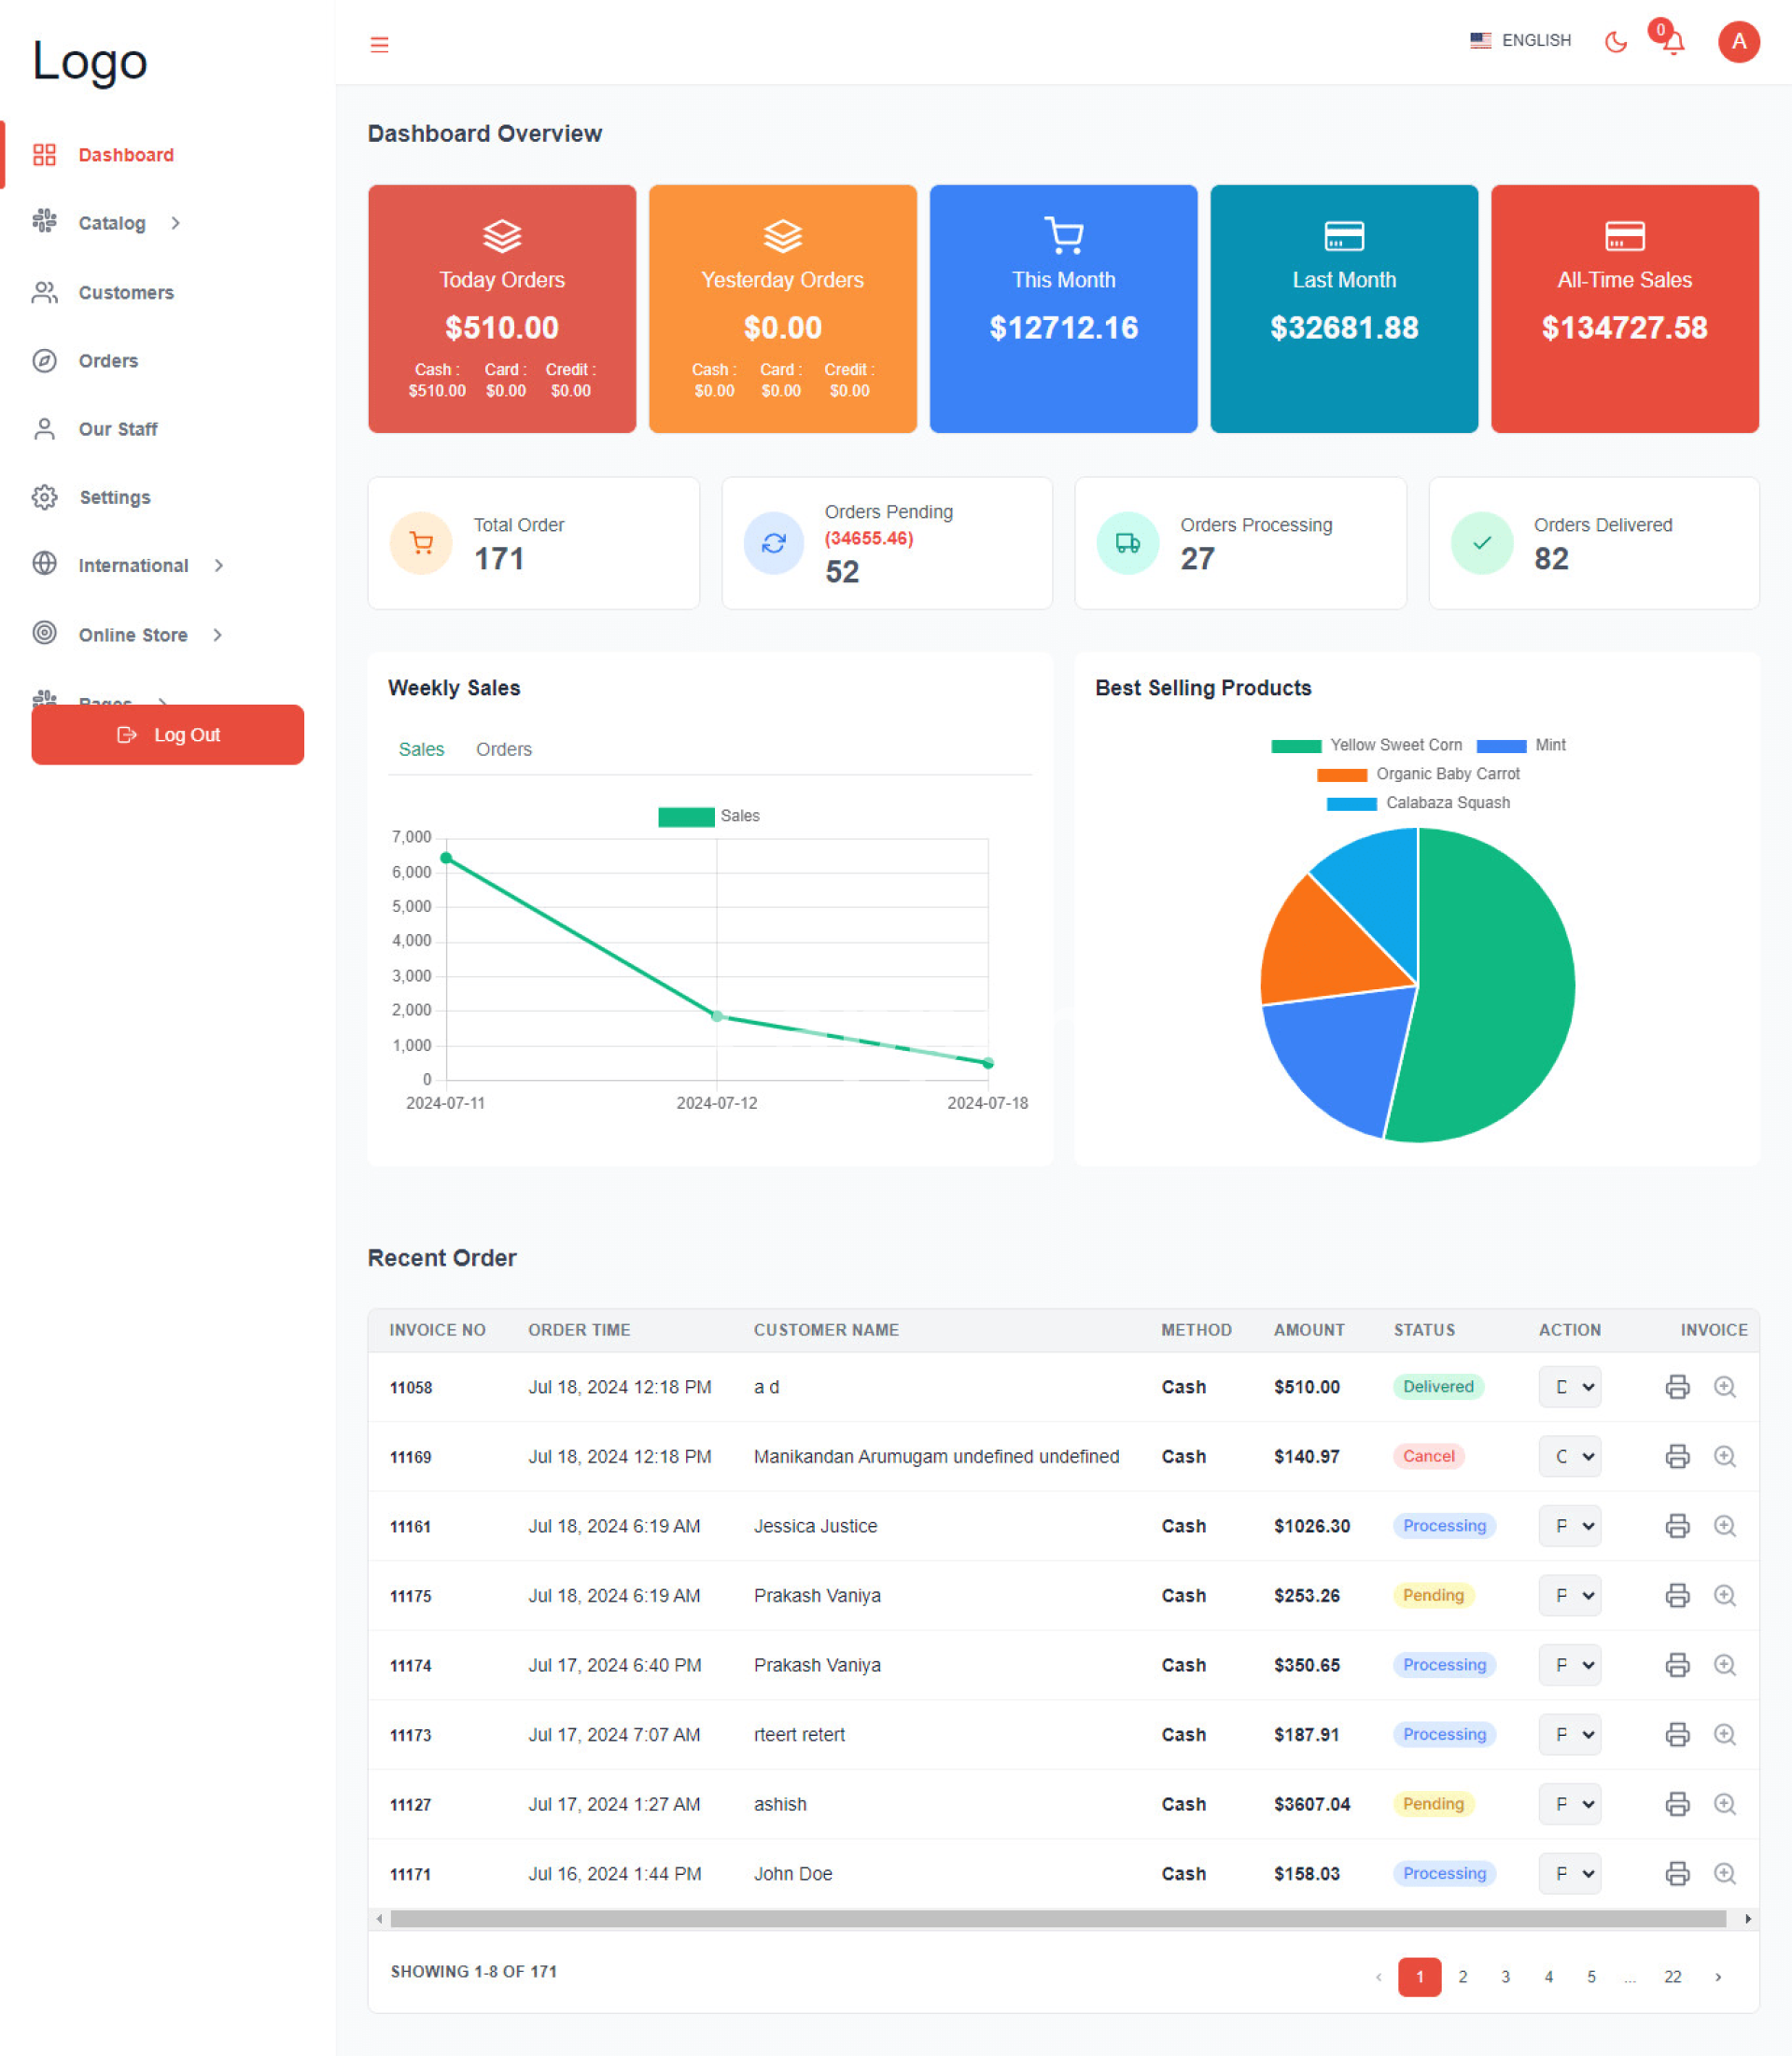Change ENGLISH language selector
The image size is (1792, 2056).
coord(1520,41)
